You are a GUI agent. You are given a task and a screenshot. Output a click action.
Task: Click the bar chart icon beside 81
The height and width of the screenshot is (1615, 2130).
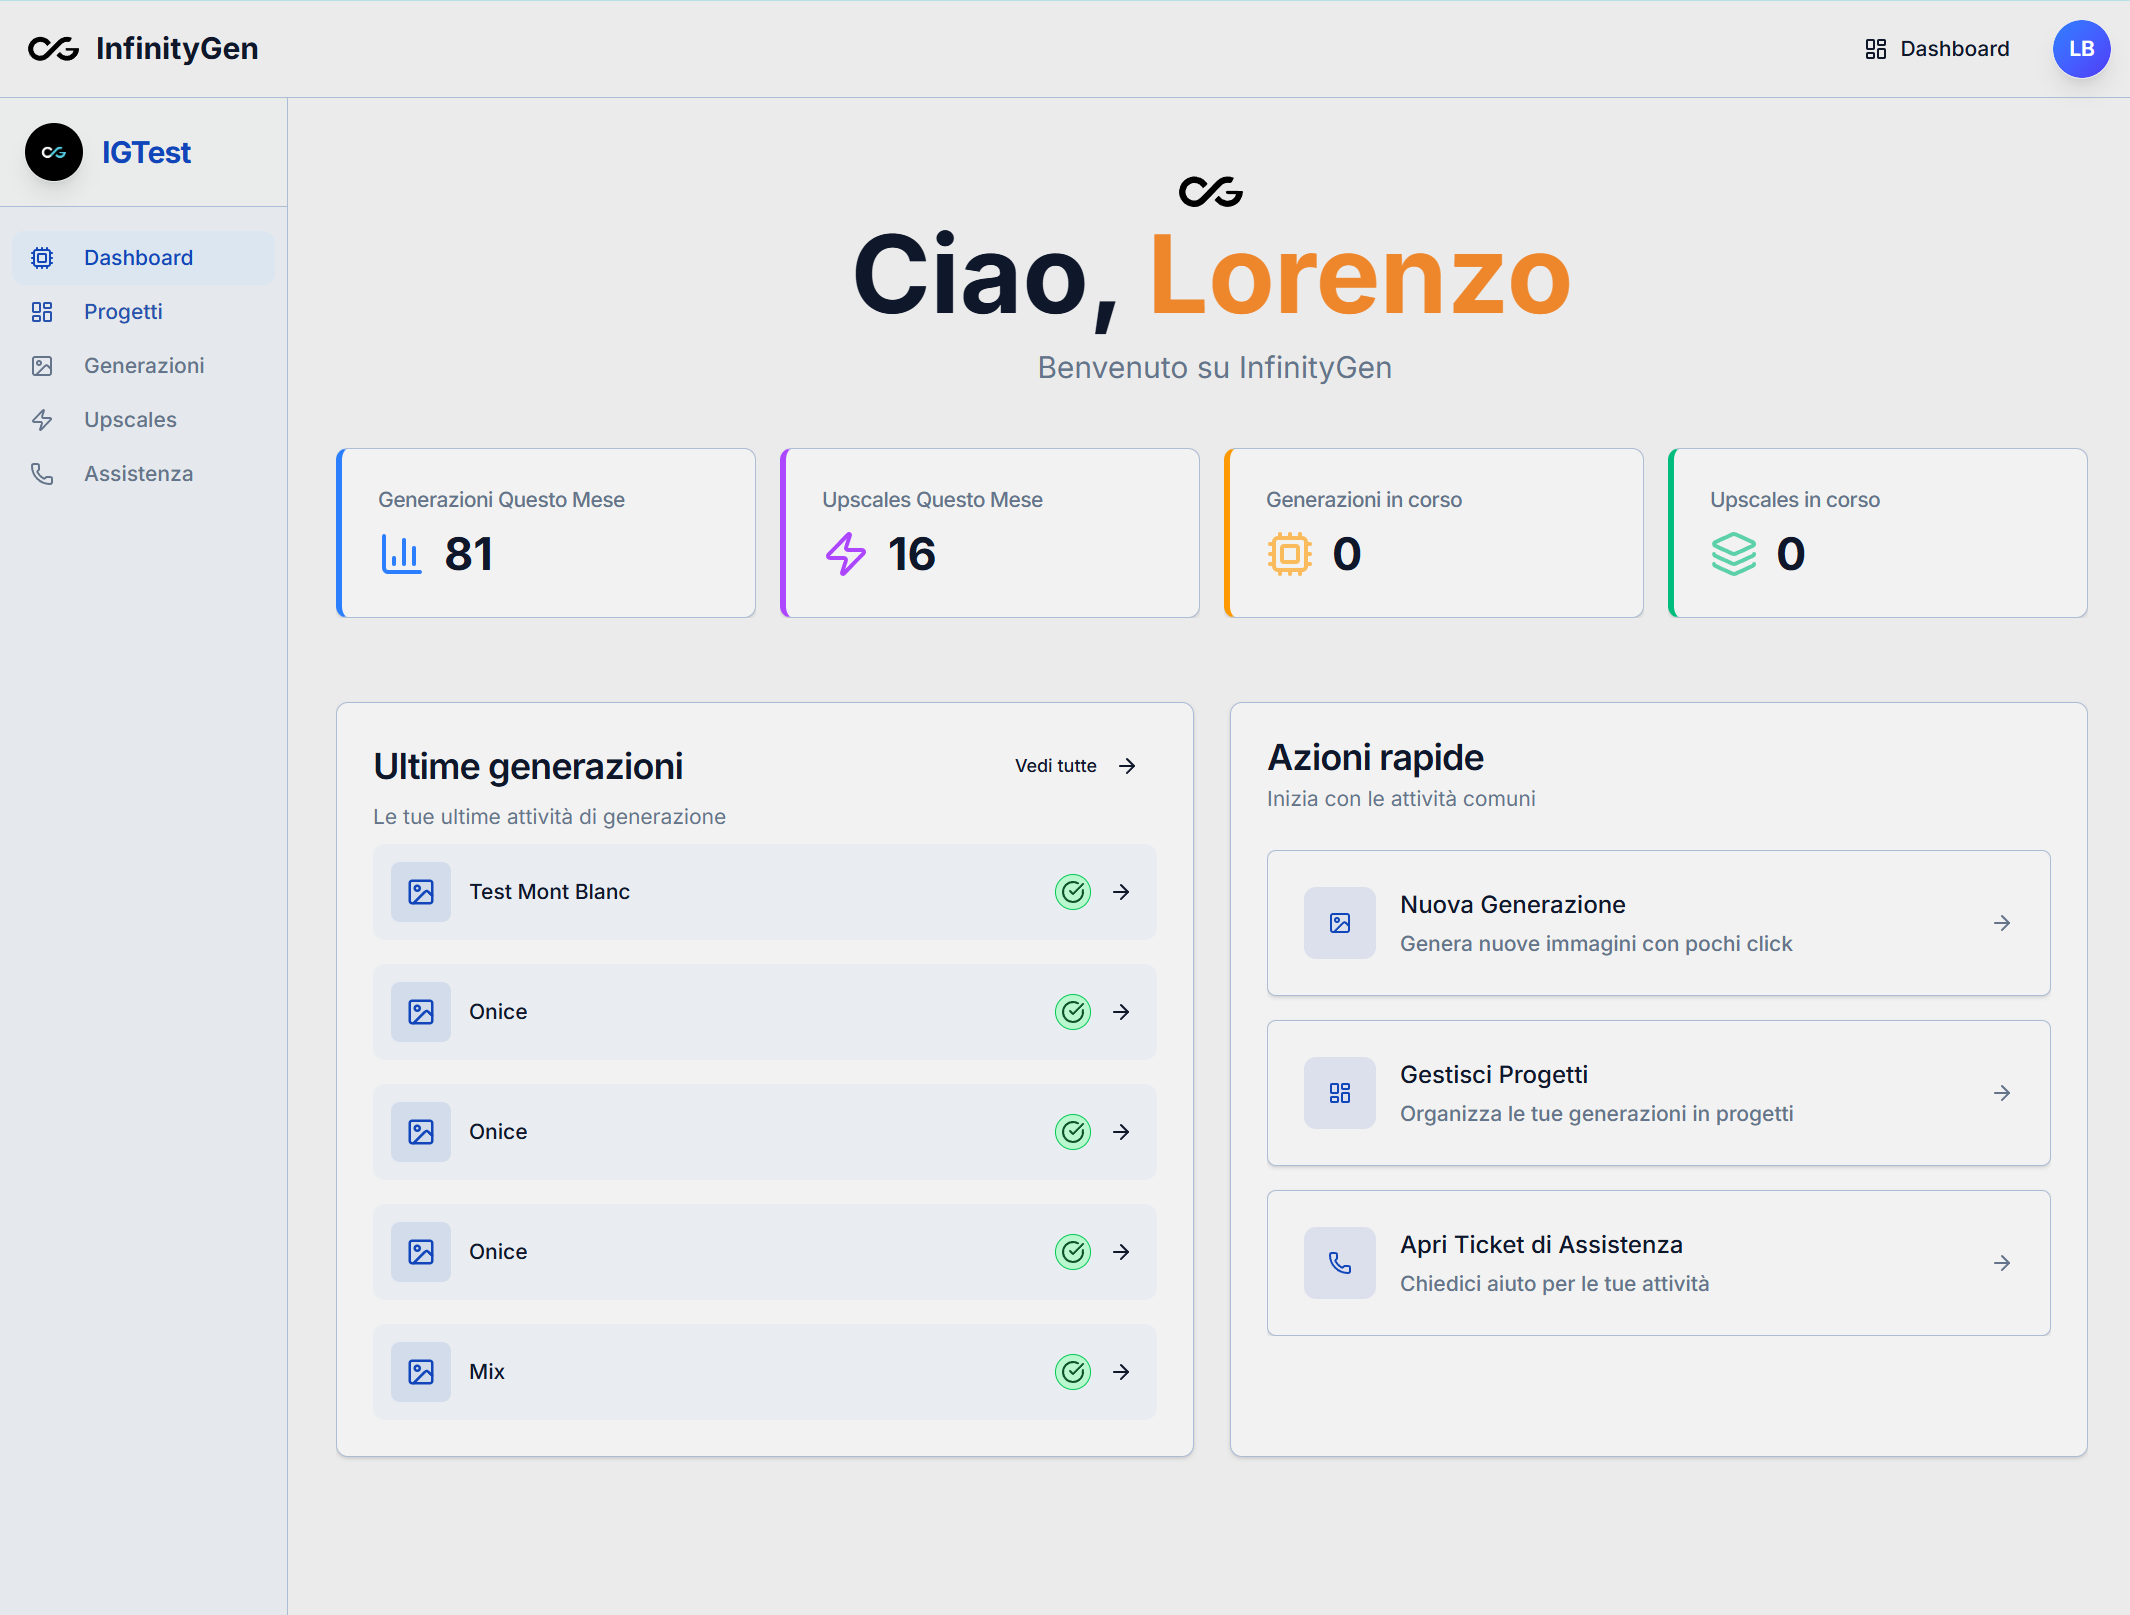(402, 554)
